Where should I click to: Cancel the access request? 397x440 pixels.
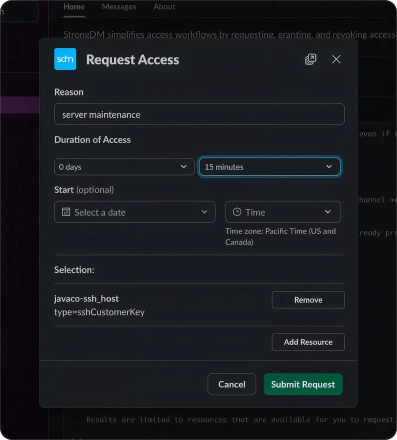pyautogui.click(x=232, y=384)
